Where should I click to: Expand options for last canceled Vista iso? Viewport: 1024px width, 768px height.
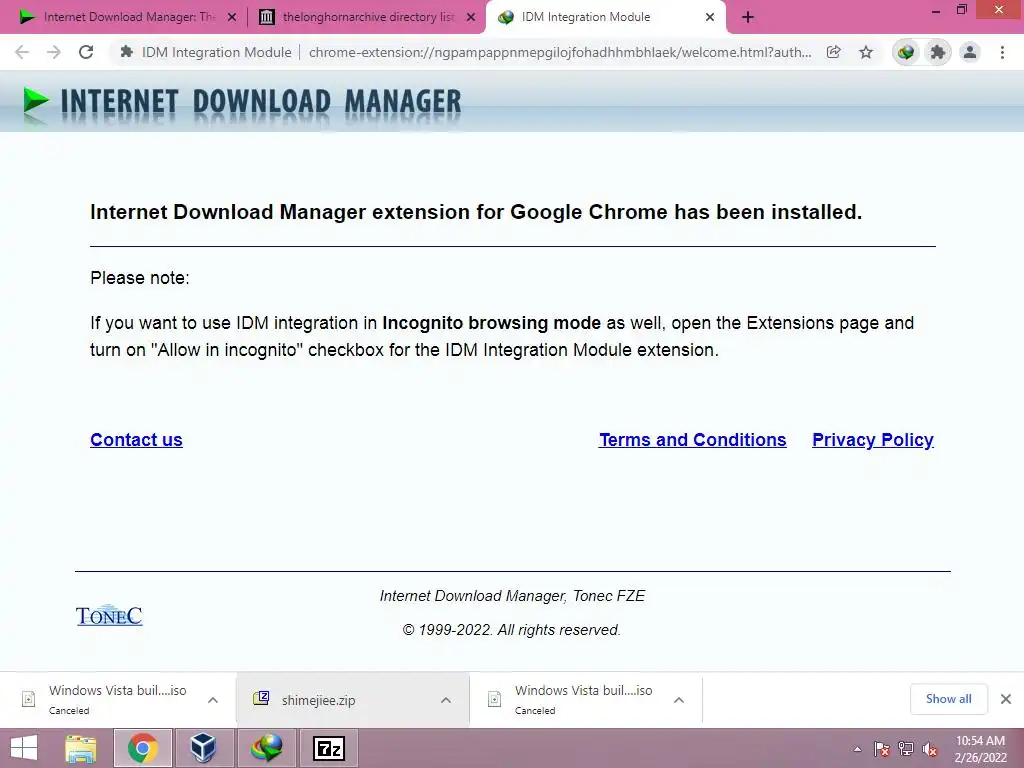click(679, 700)
